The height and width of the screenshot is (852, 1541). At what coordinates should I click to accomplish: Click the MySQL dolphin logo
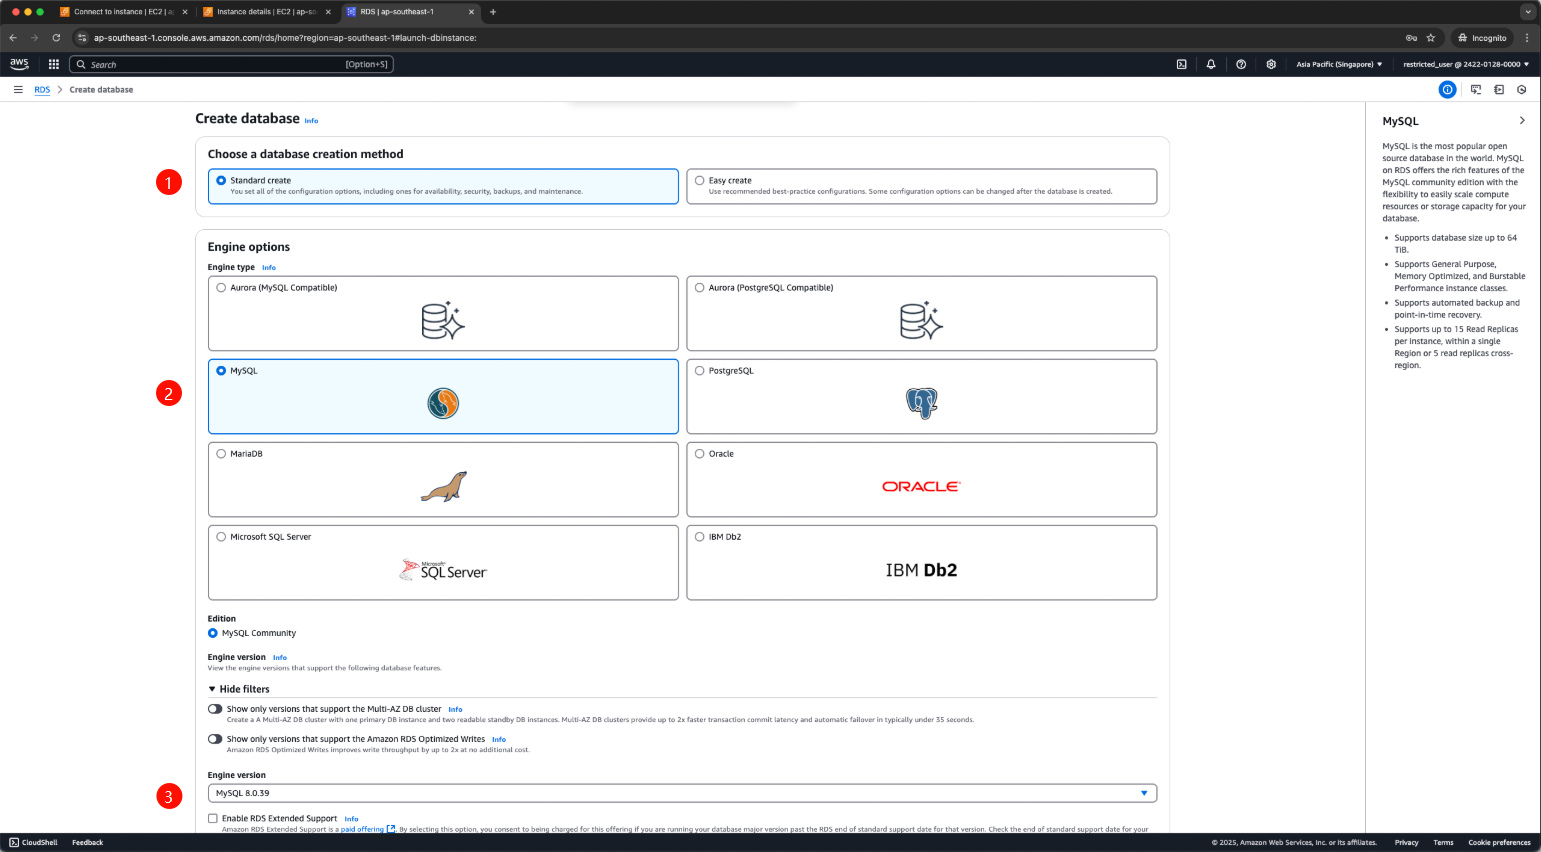[x=443, y=403]
